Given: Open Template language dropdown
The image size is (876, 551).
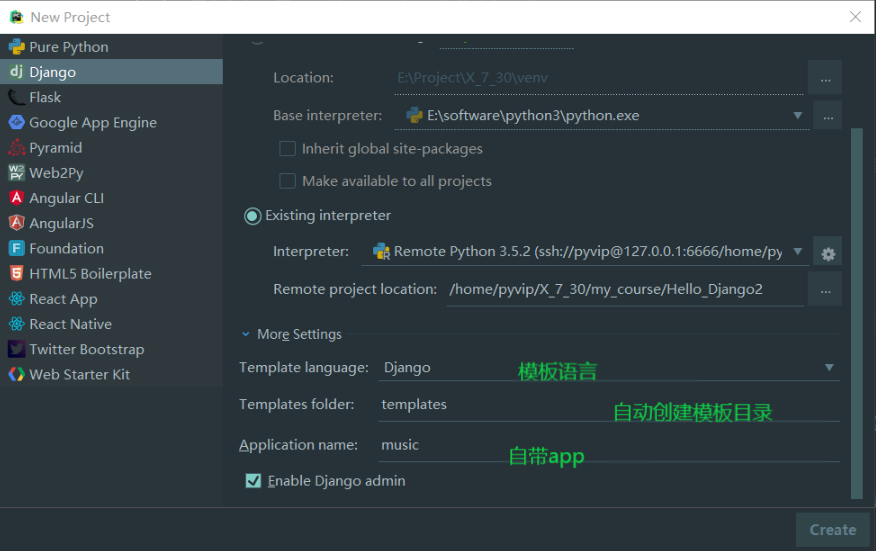Looking at the screenshot, I should (829, 368).
